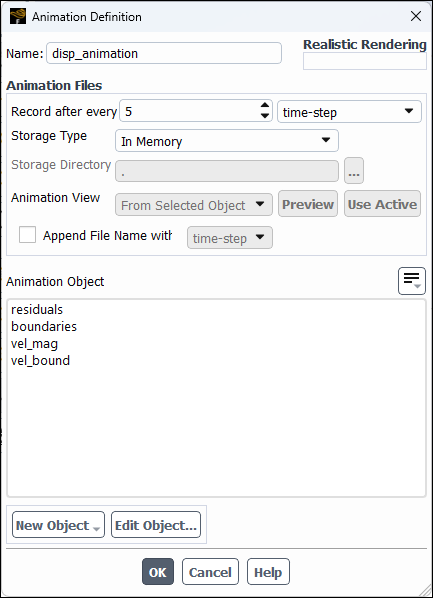Screen dimensions: 433x598
Task: Close the Animation Definition dialog
Action: pyautogui.click(x=415, y=16)
